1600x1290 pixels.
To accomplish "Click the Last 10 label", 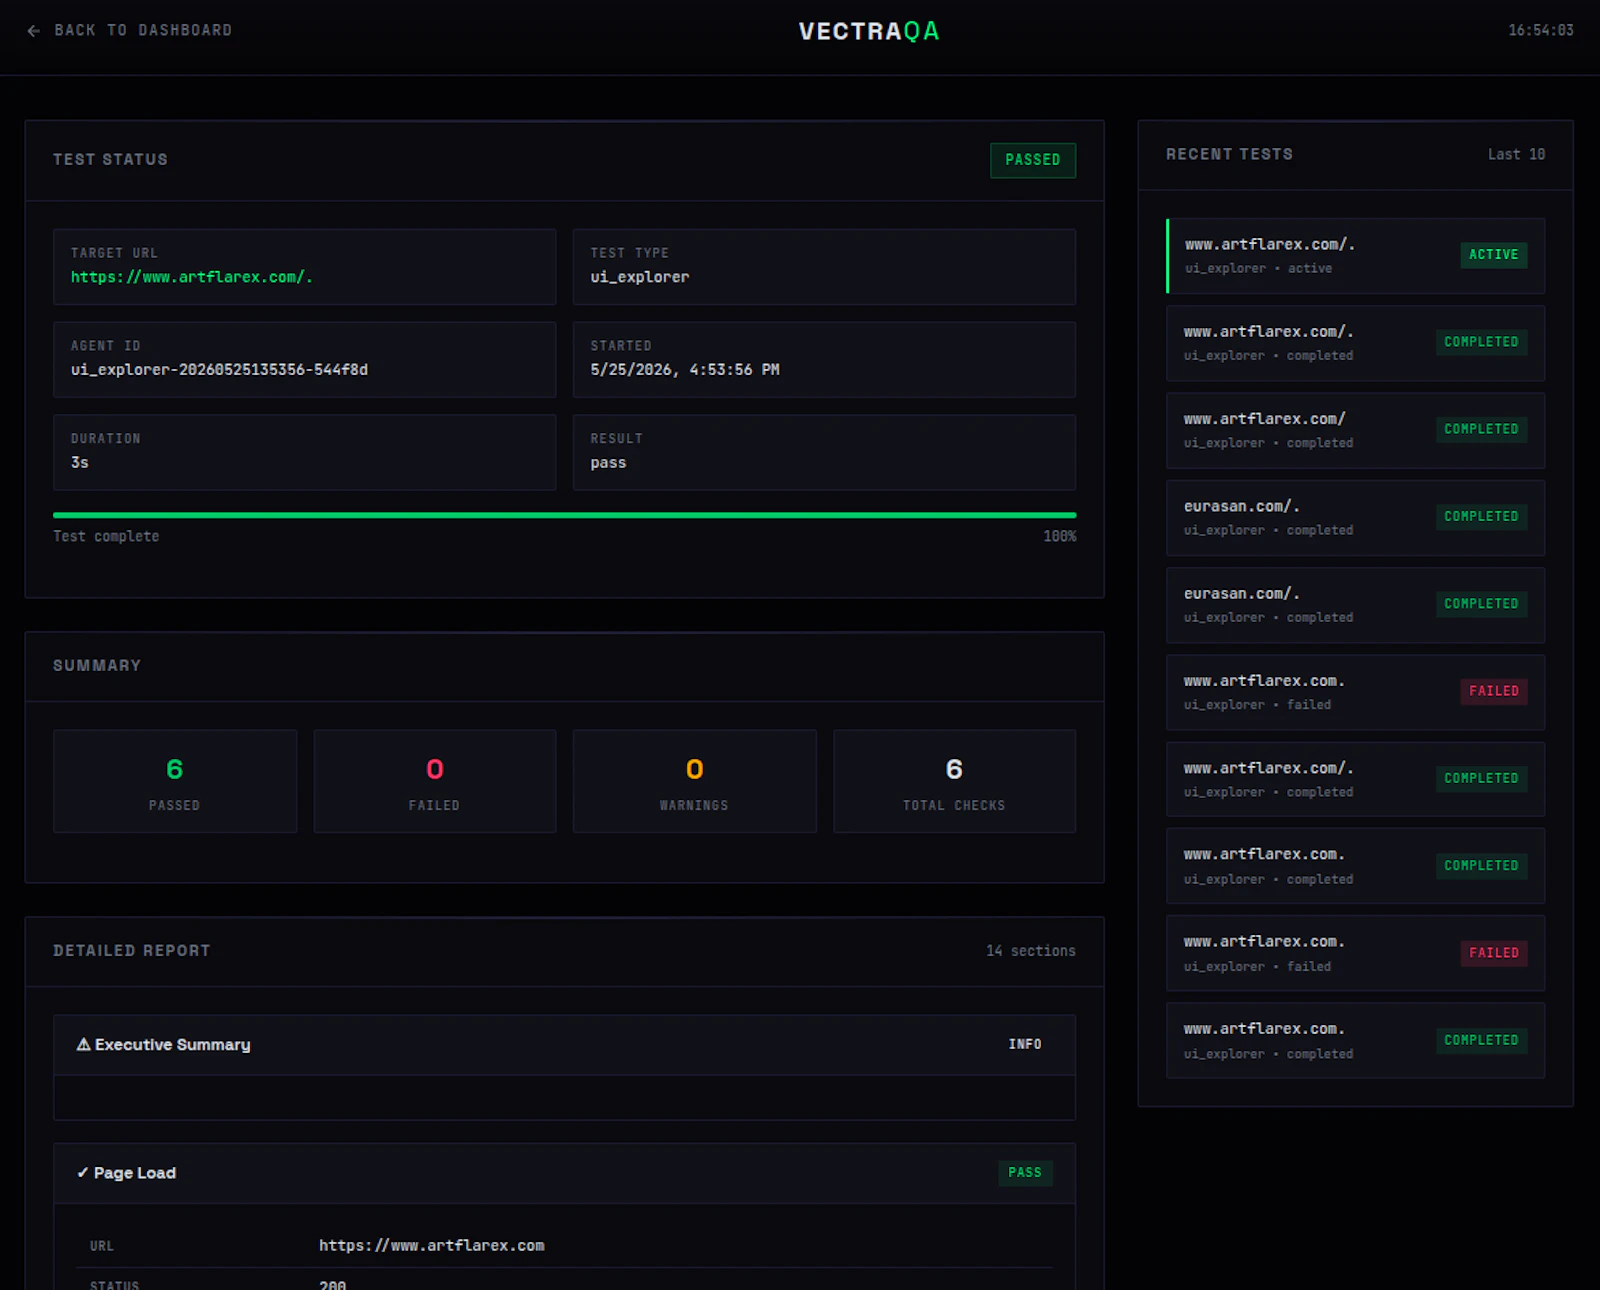I will pyautogui.click(x=1516, y=155).
